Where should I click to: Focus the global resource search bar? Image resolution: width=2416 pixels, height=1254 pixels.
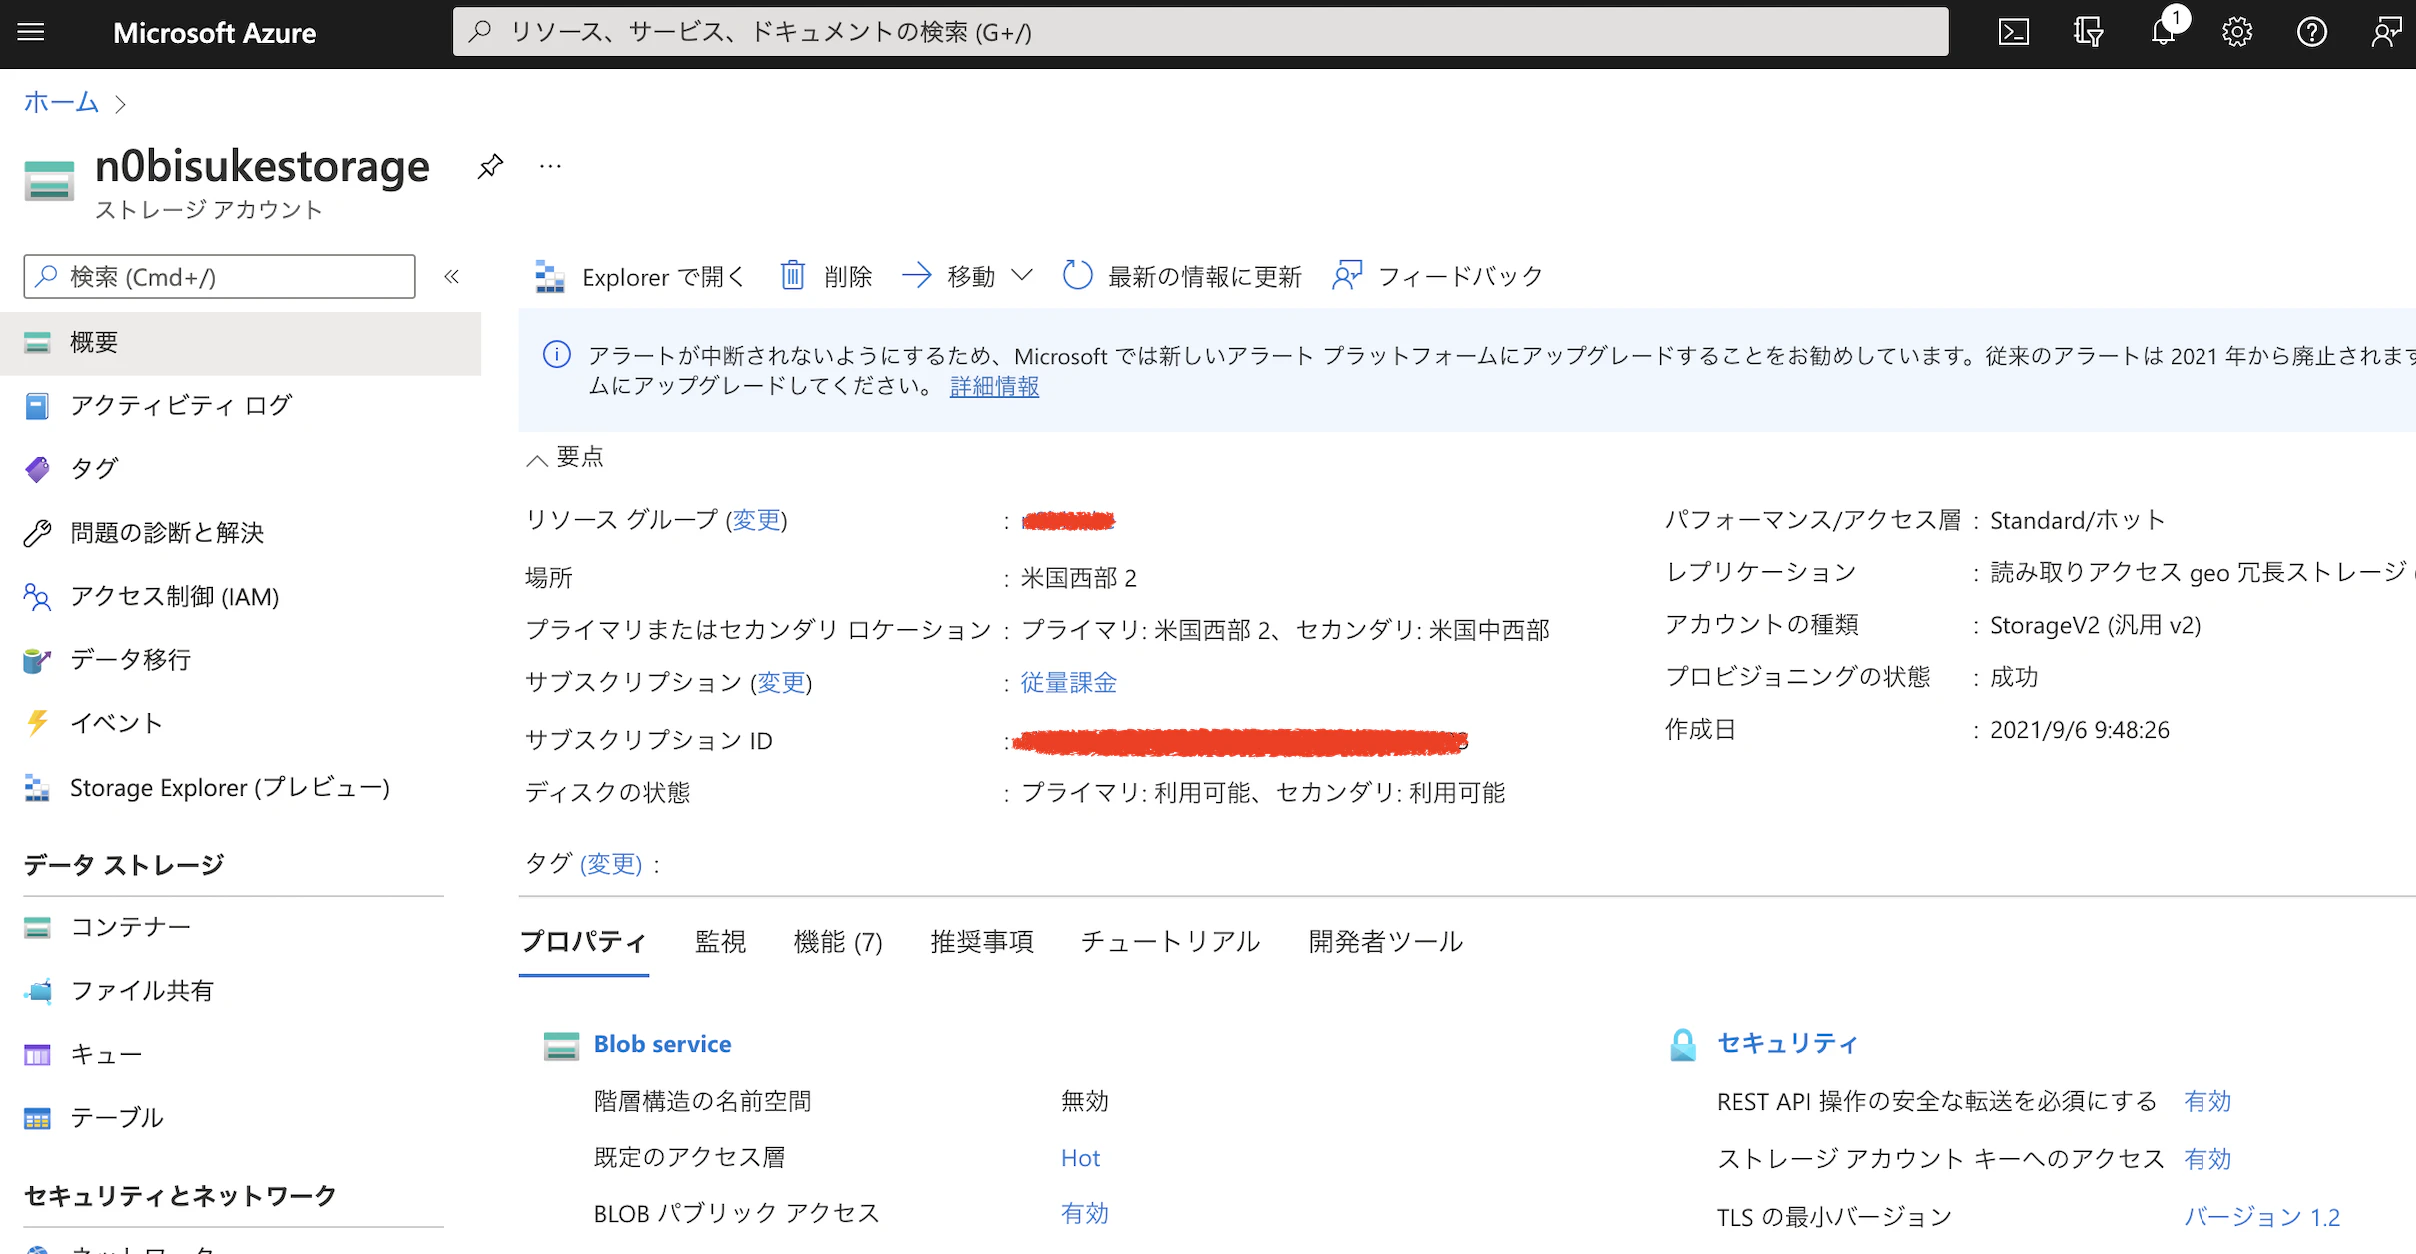click(x=1200, y=32)
